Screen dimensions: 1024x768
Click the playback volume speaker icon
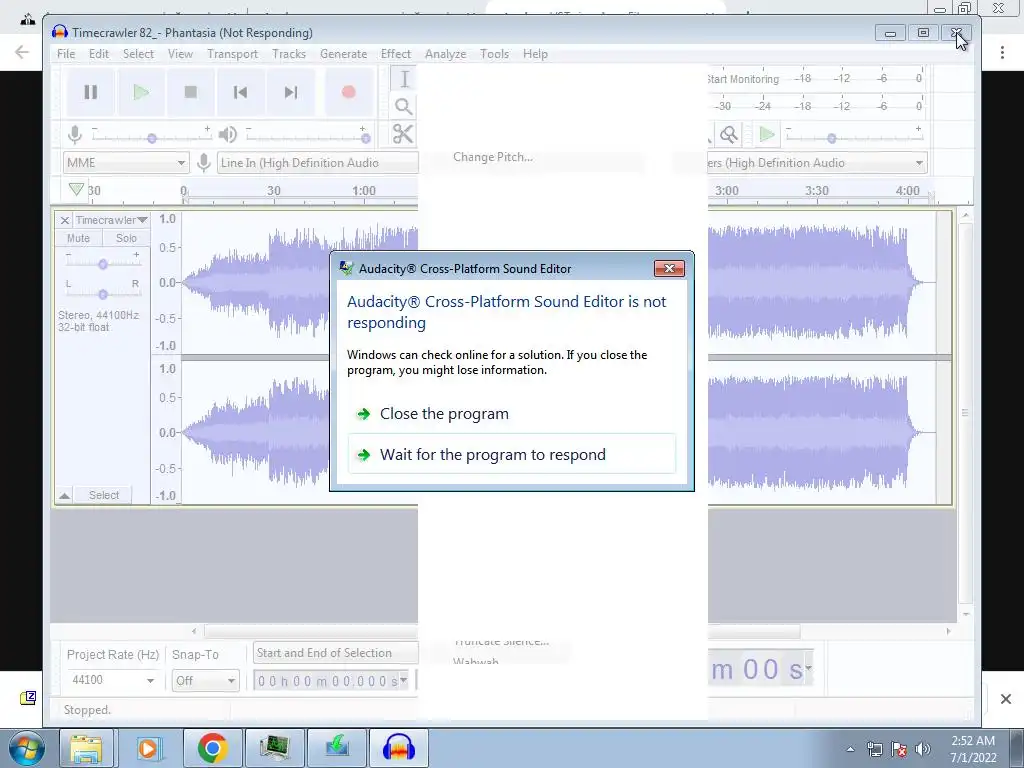(x=227, y=135)
